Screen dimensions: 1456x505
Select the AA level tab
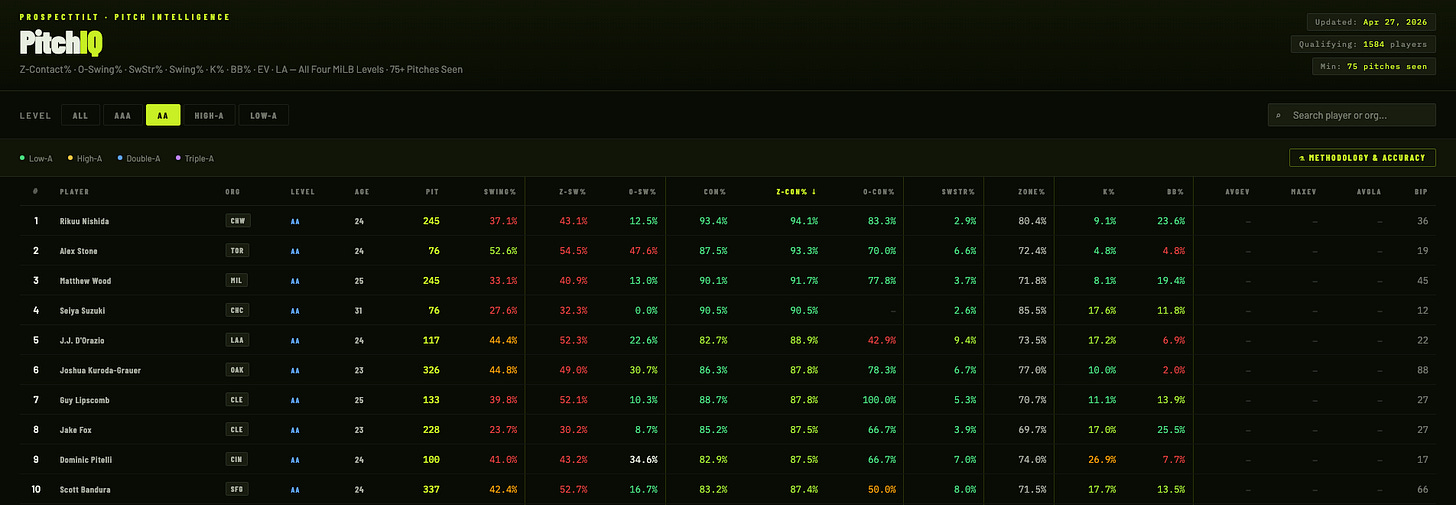(x=163, y=116)
